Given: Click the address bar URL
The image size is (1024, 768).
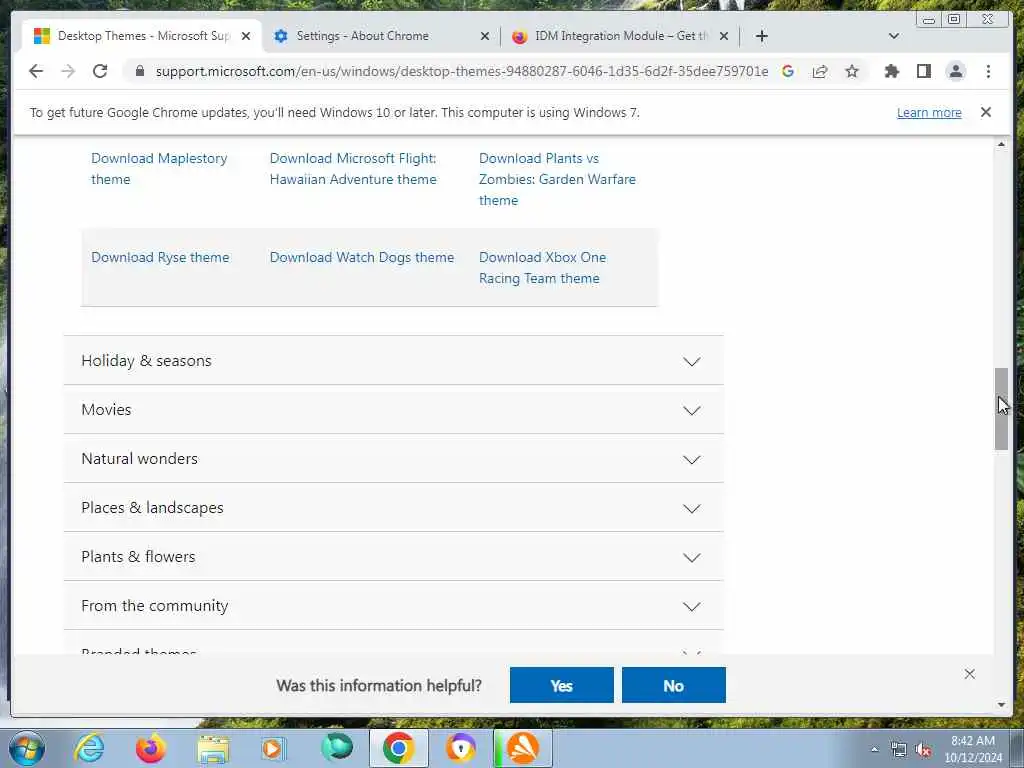Looking at the screenshot, I should (x=461, y=71).
